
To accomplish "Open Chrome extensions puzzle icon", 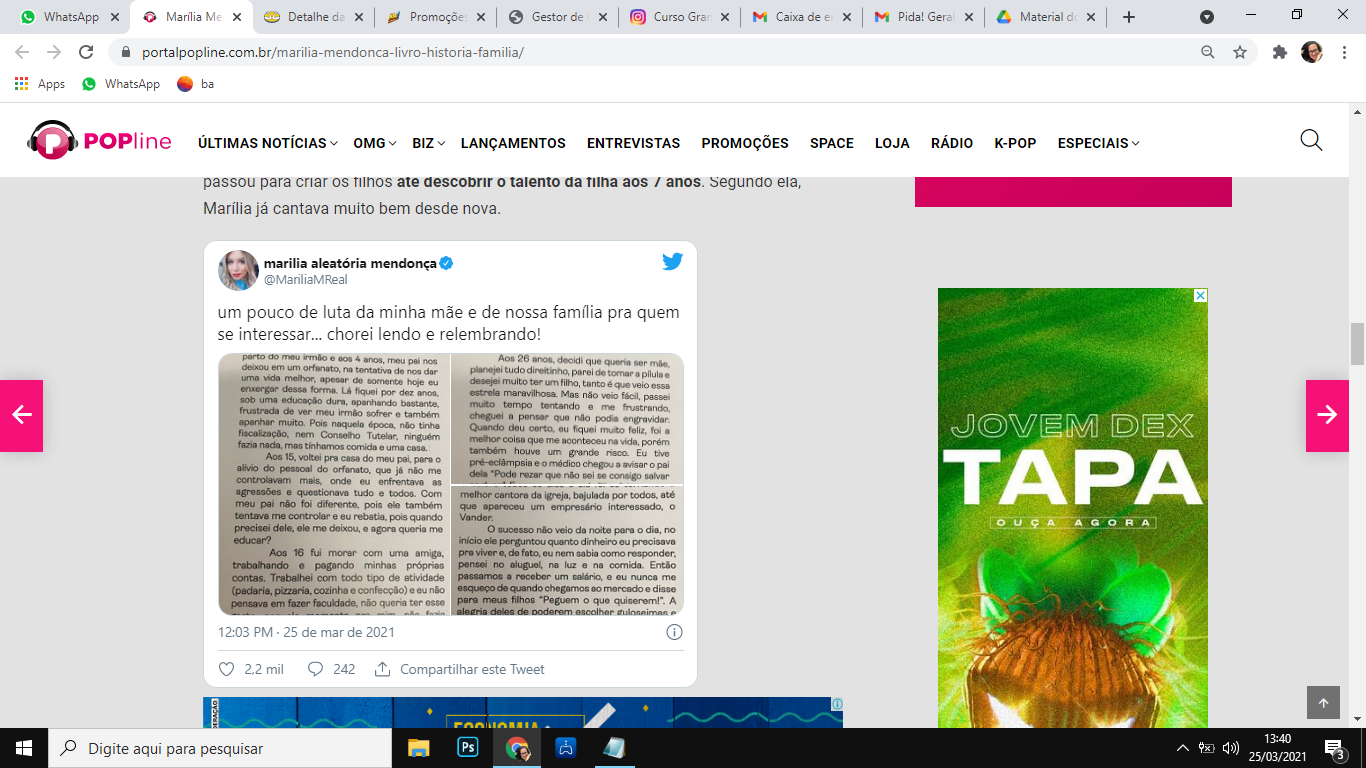I will [x=1279, y=52].
